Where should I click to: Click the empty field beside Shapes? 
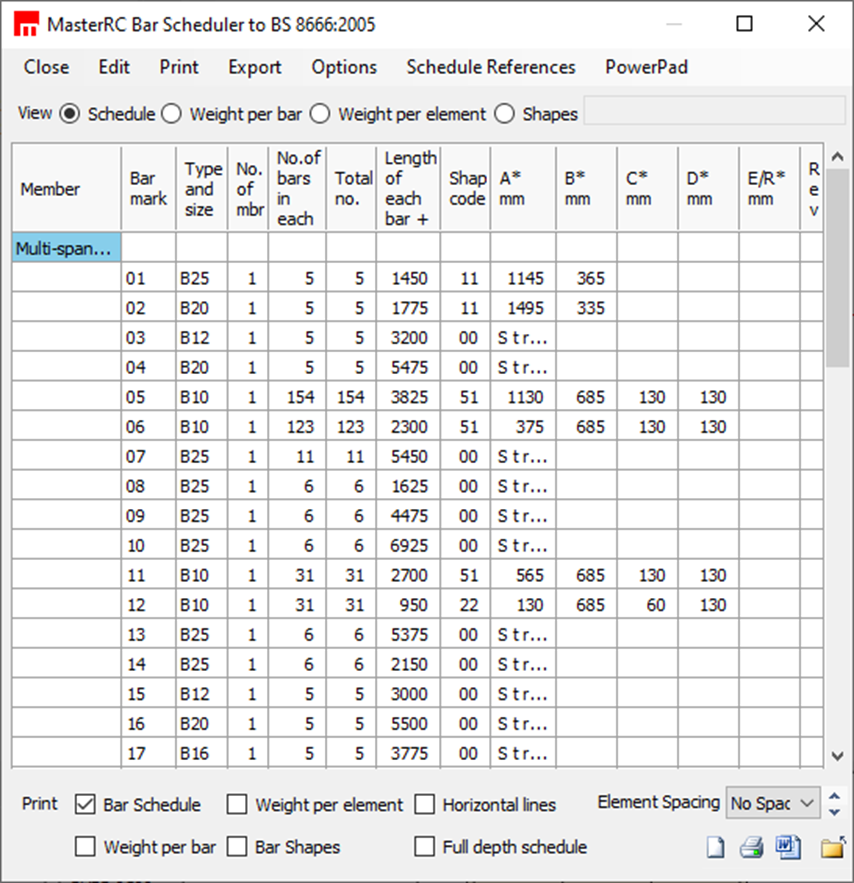[714, 110]
